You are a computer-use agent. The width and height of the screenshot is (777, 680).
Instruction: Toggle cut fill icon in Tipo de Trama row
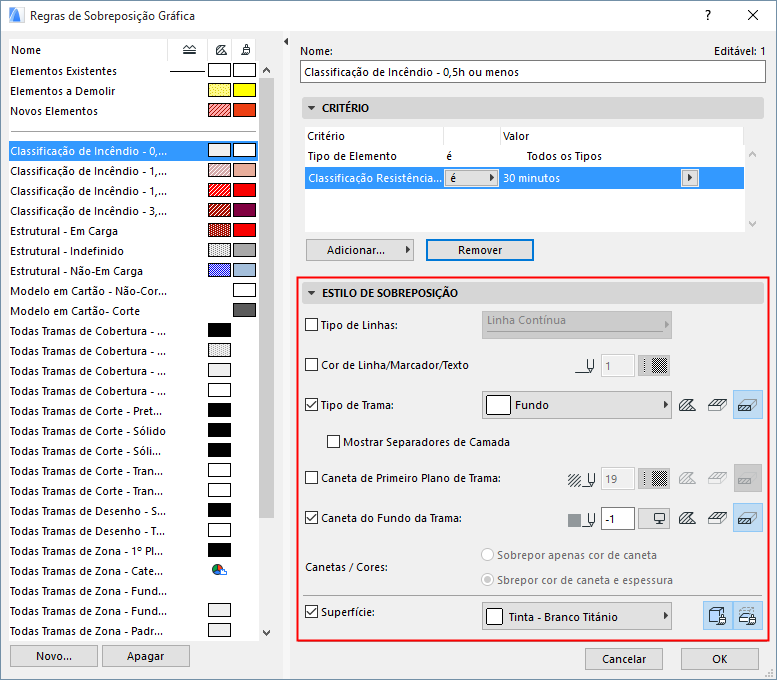(747, 405)
